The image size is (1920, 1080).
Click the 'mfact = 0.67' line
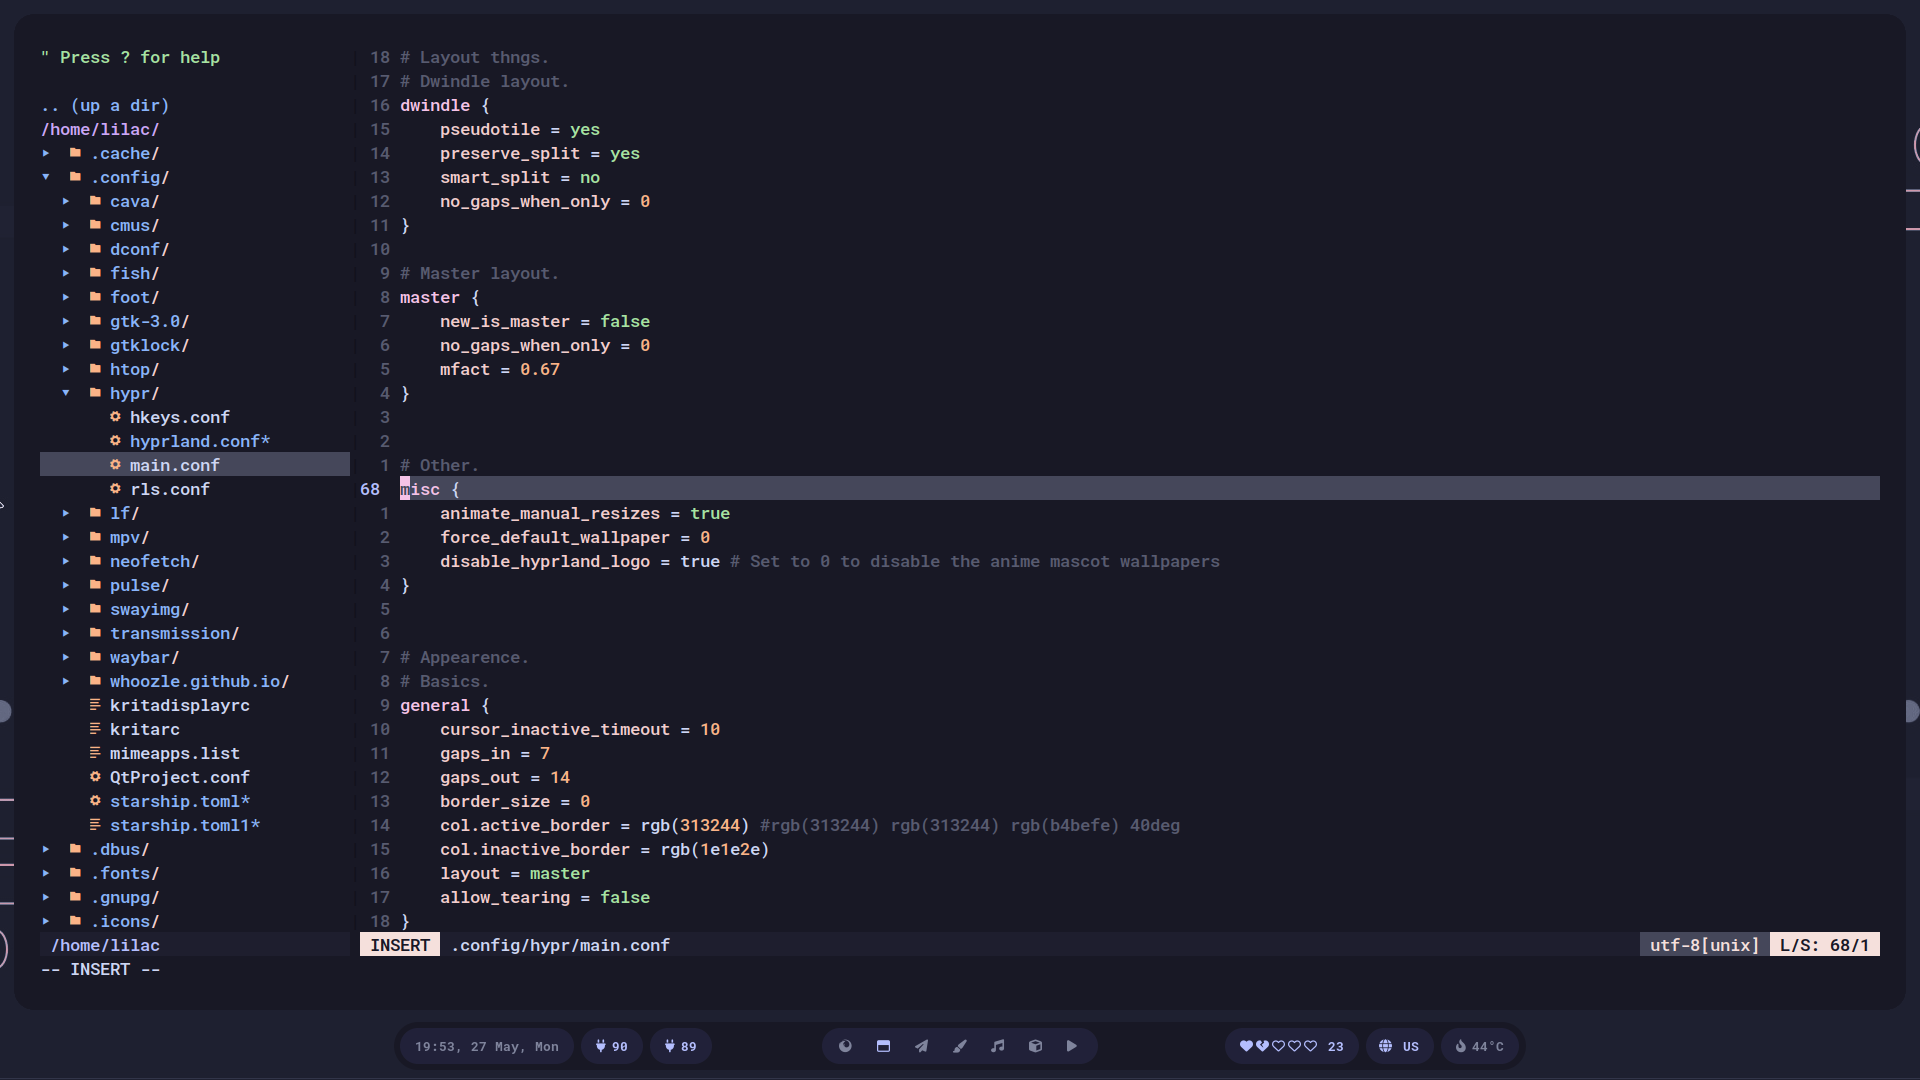(500, 369)
